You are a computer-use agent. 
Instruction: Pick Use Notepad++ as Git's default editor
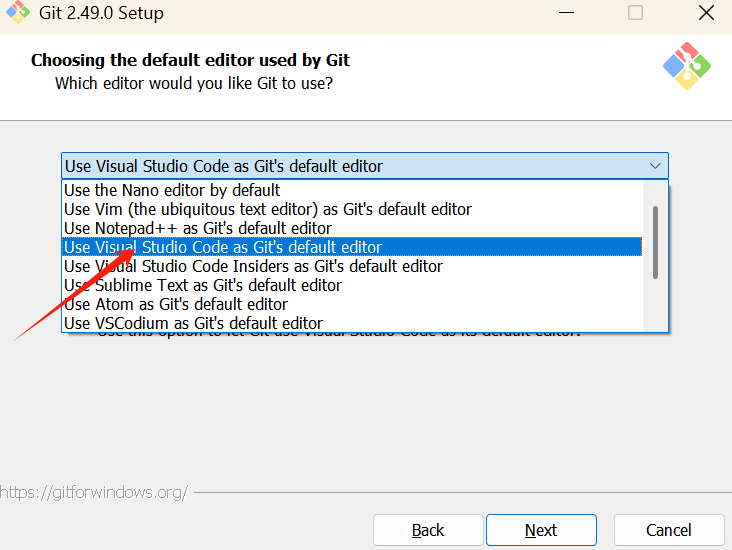click(352, 228)
